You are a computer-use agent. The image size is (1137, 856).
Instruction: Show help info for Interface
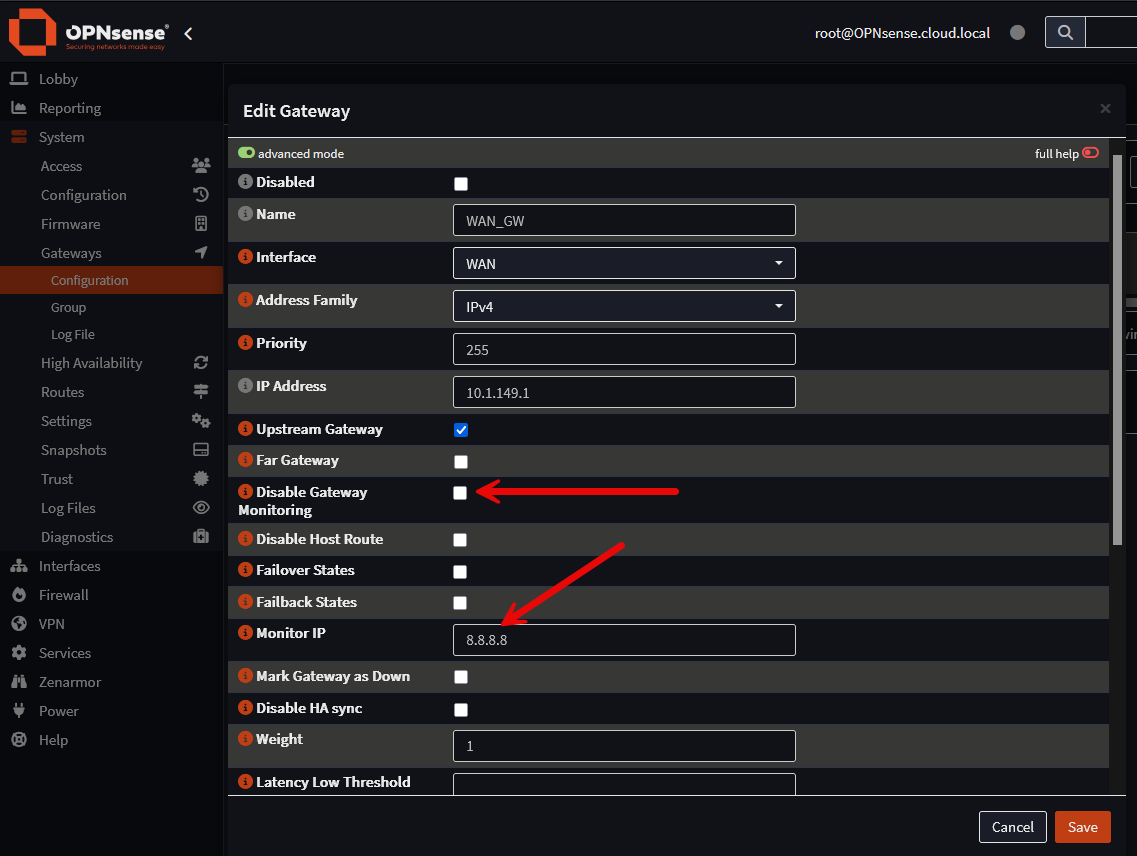click(245, 257)
